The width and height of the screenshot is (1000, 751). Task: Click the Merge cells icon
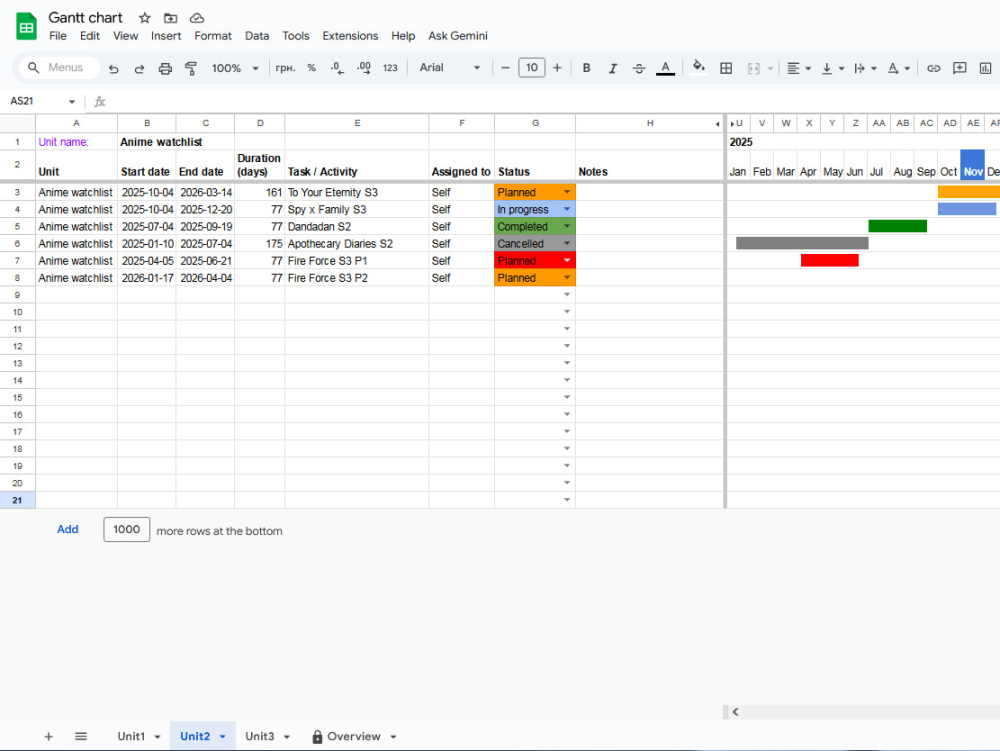[x=754, y=68]
